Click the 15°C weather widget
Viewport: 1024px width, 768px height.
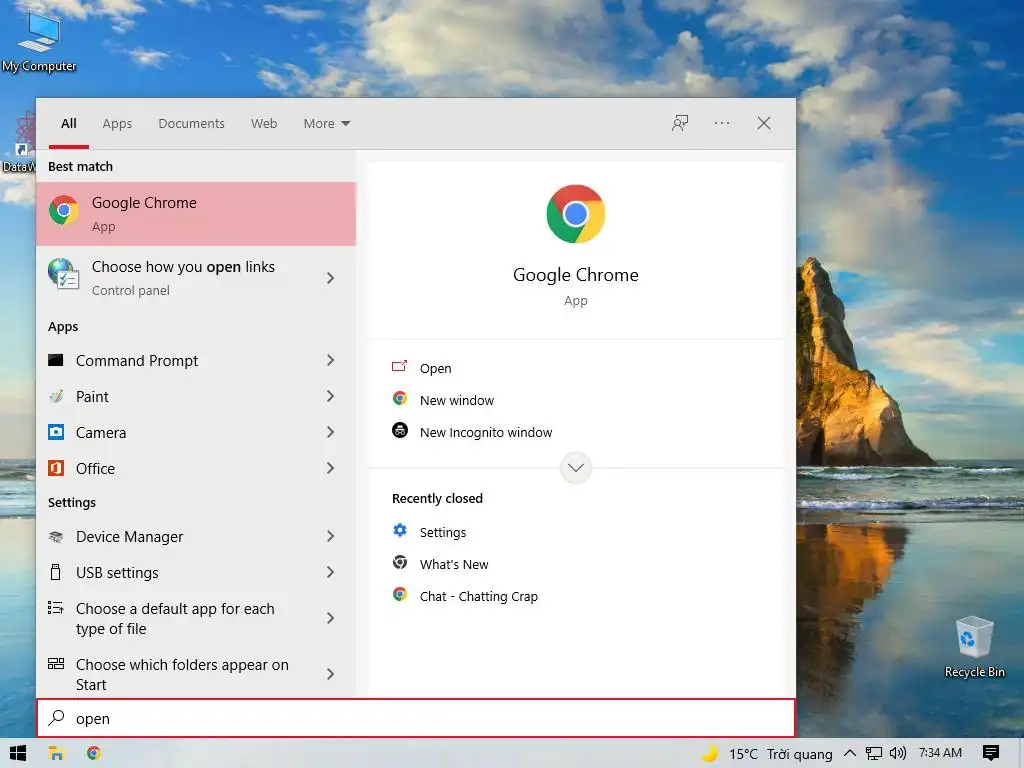pyautogui.click(x=767, y=754)
